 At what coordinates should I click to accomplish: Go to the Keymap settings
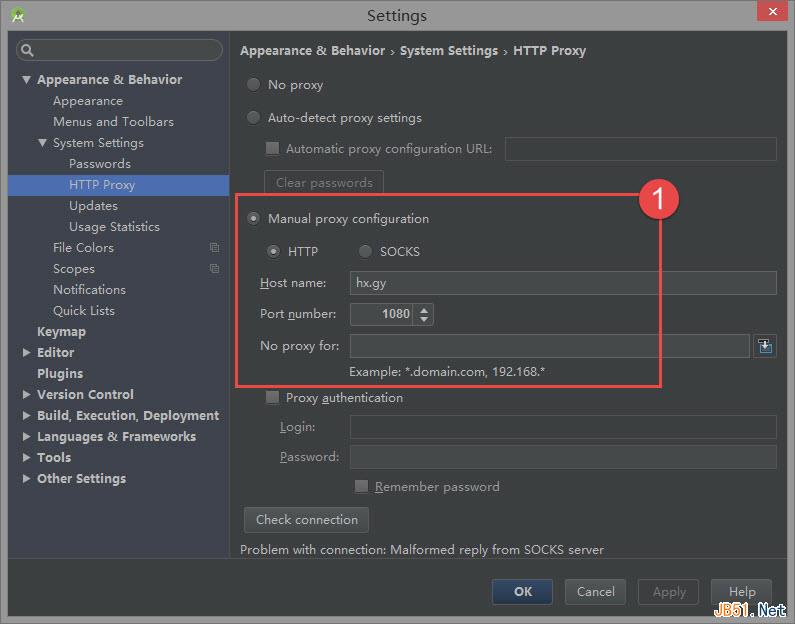(61, 332)
